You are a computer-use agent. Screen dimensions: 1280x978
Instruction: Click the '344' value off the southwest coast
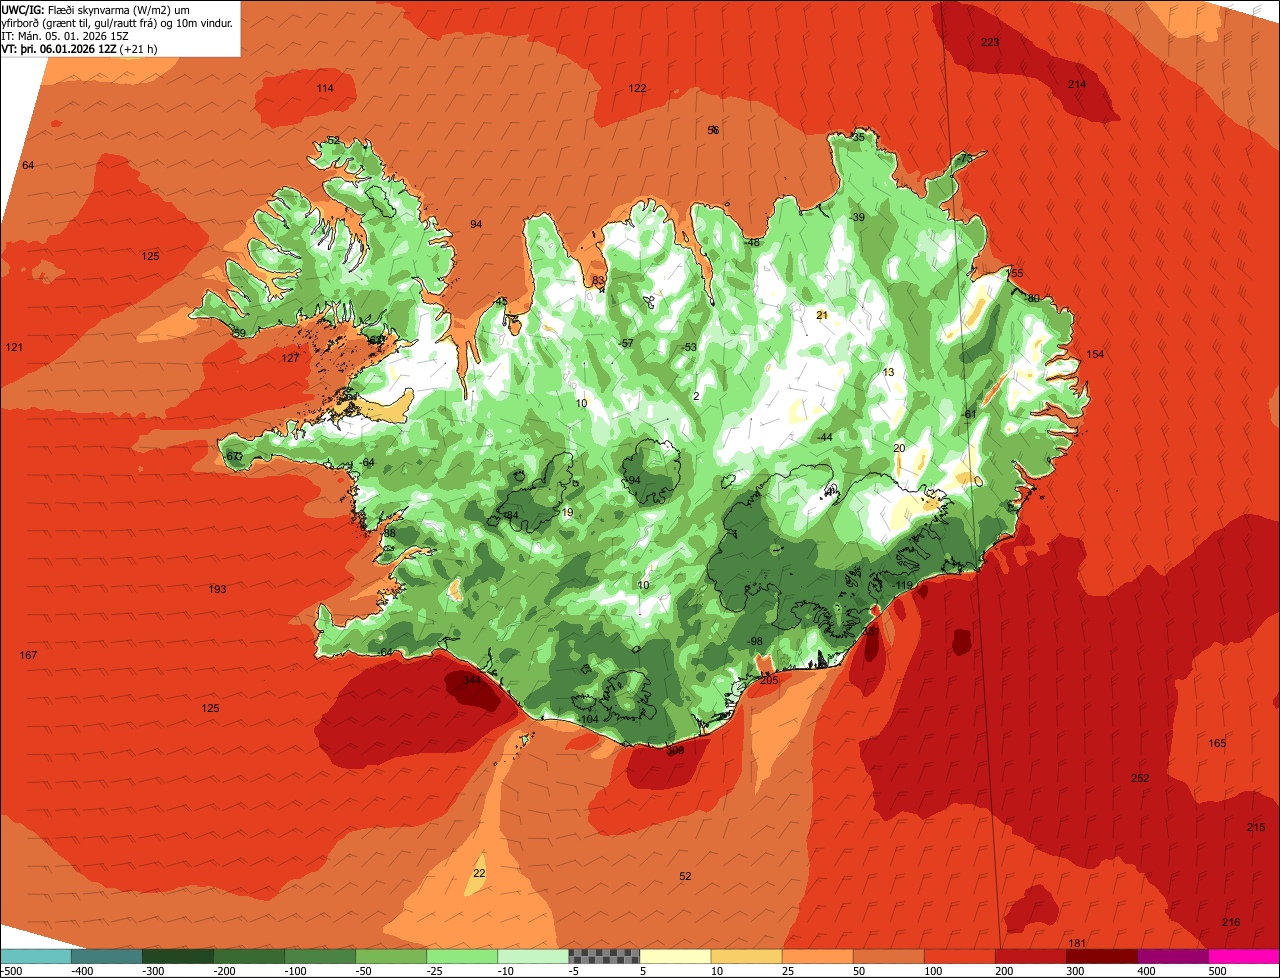pos(472,680)
